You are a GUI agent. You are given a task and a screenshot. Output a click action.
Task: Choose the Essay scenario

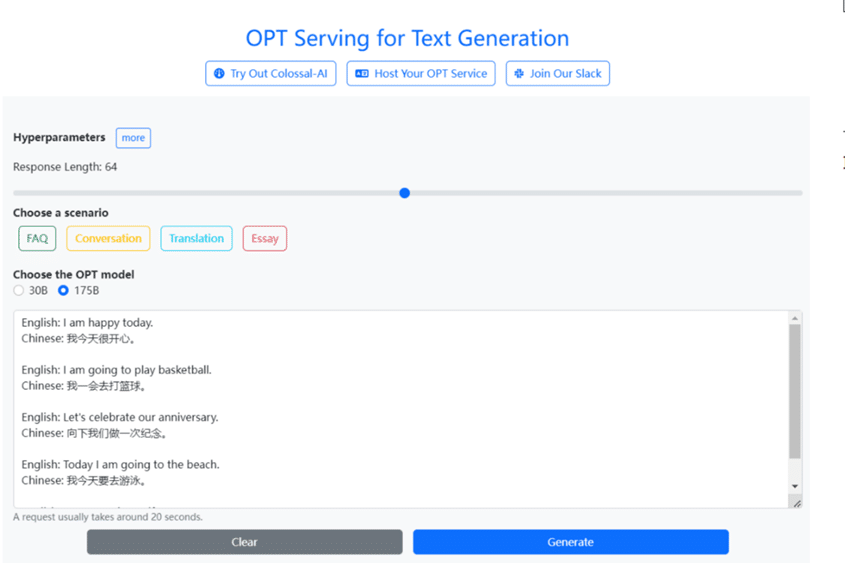point(264,239)
